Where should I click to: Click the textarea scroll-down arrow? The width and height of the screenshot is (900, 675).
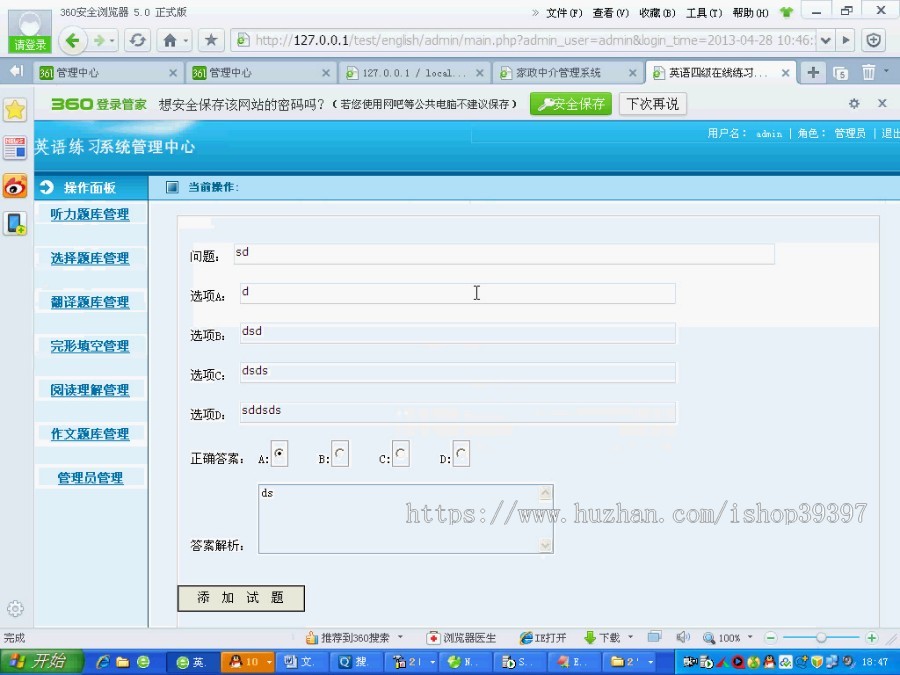545,545
